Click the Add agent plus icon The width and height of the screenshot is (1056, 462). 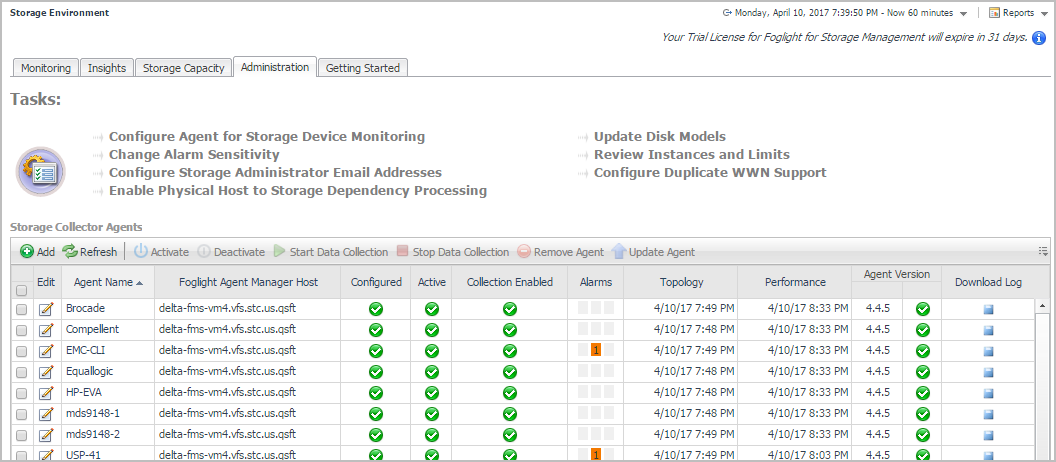coord(27,252)
